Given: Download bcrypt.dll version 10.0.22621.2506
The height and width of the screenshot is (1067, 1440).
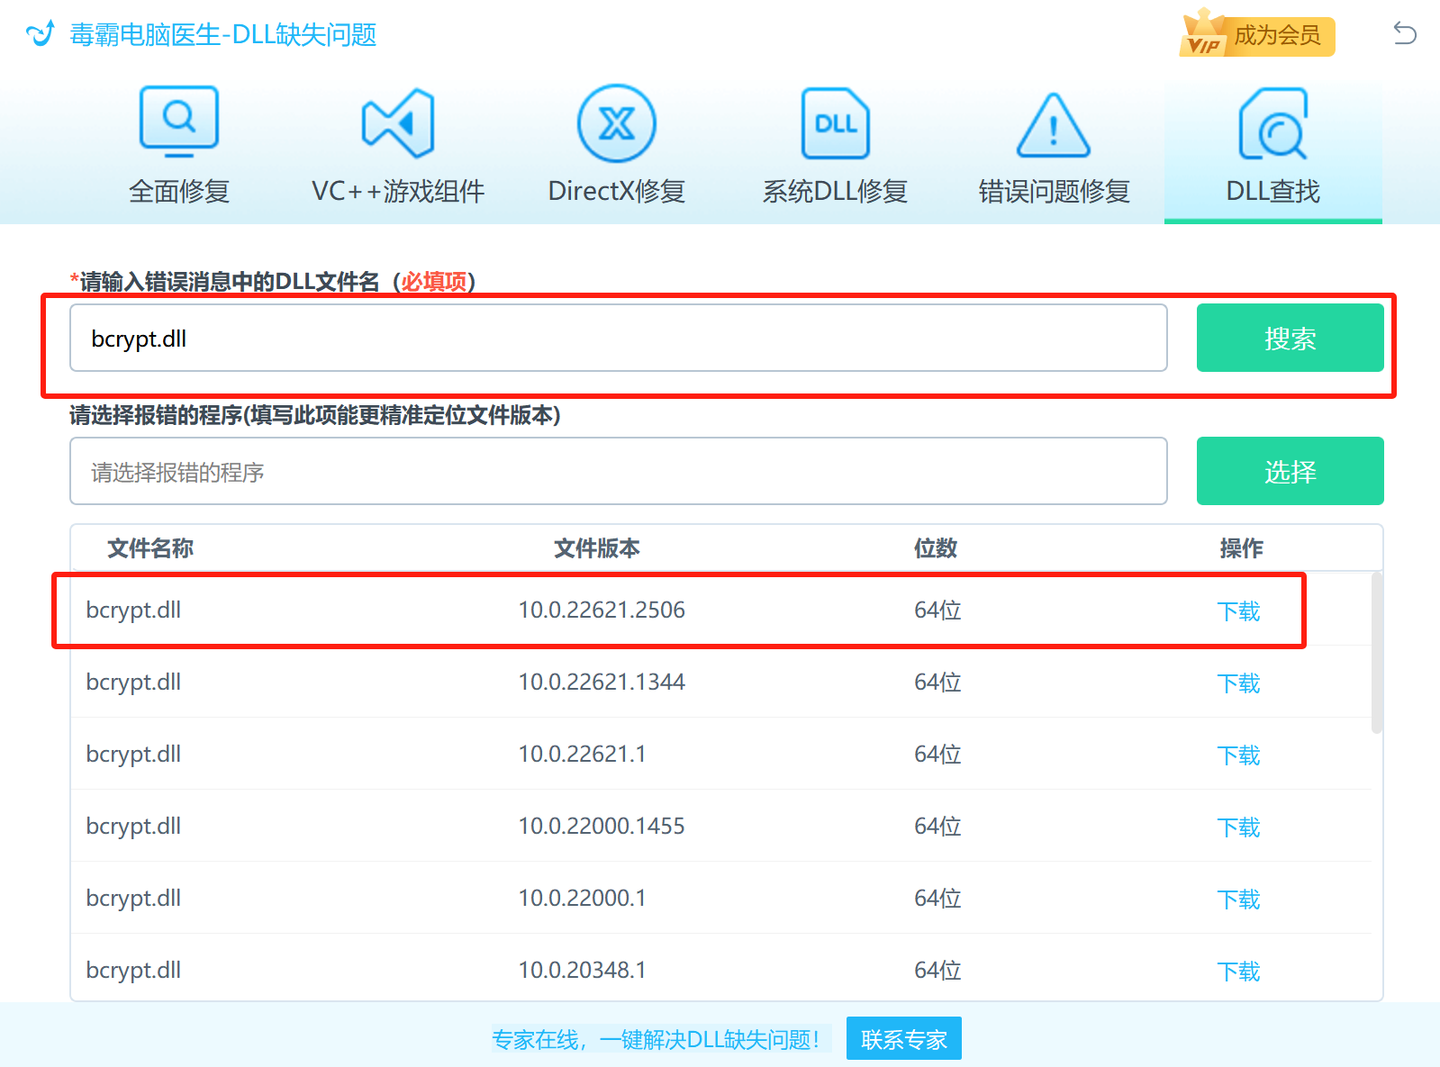Looking at the screenshot, I should click(1239, 611).
